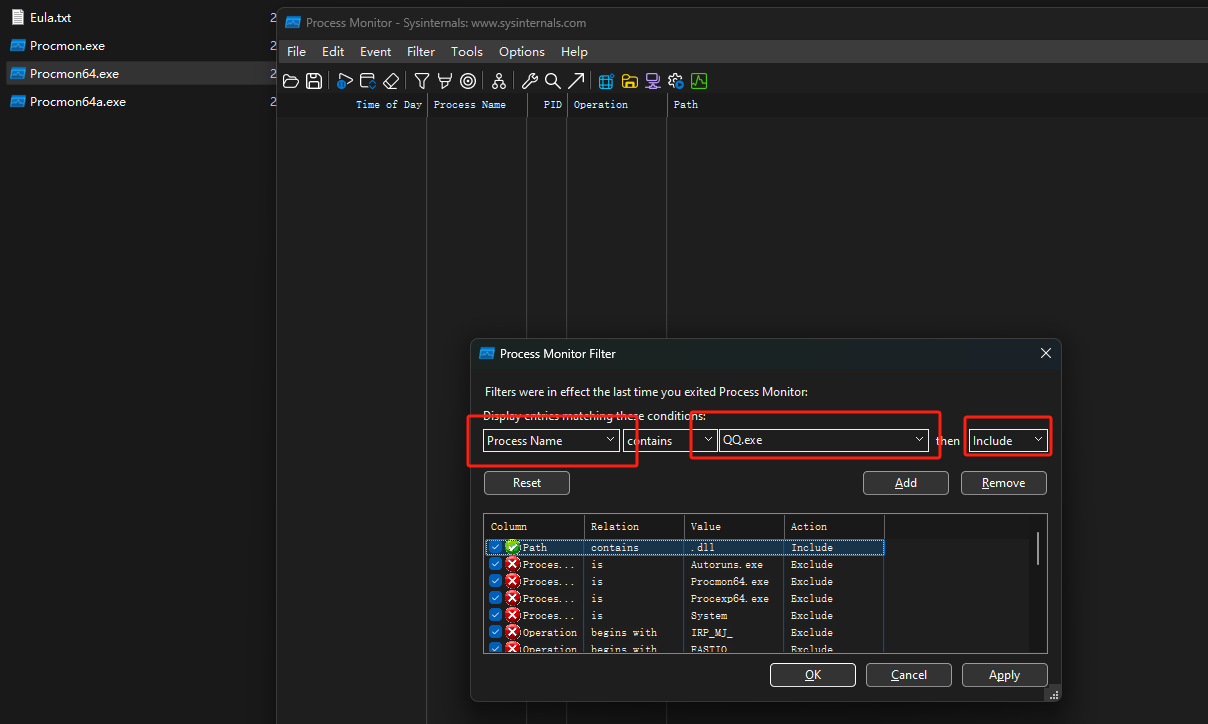Open the contains relation dropdown
1208x724 pixels.
click(670, 440)
